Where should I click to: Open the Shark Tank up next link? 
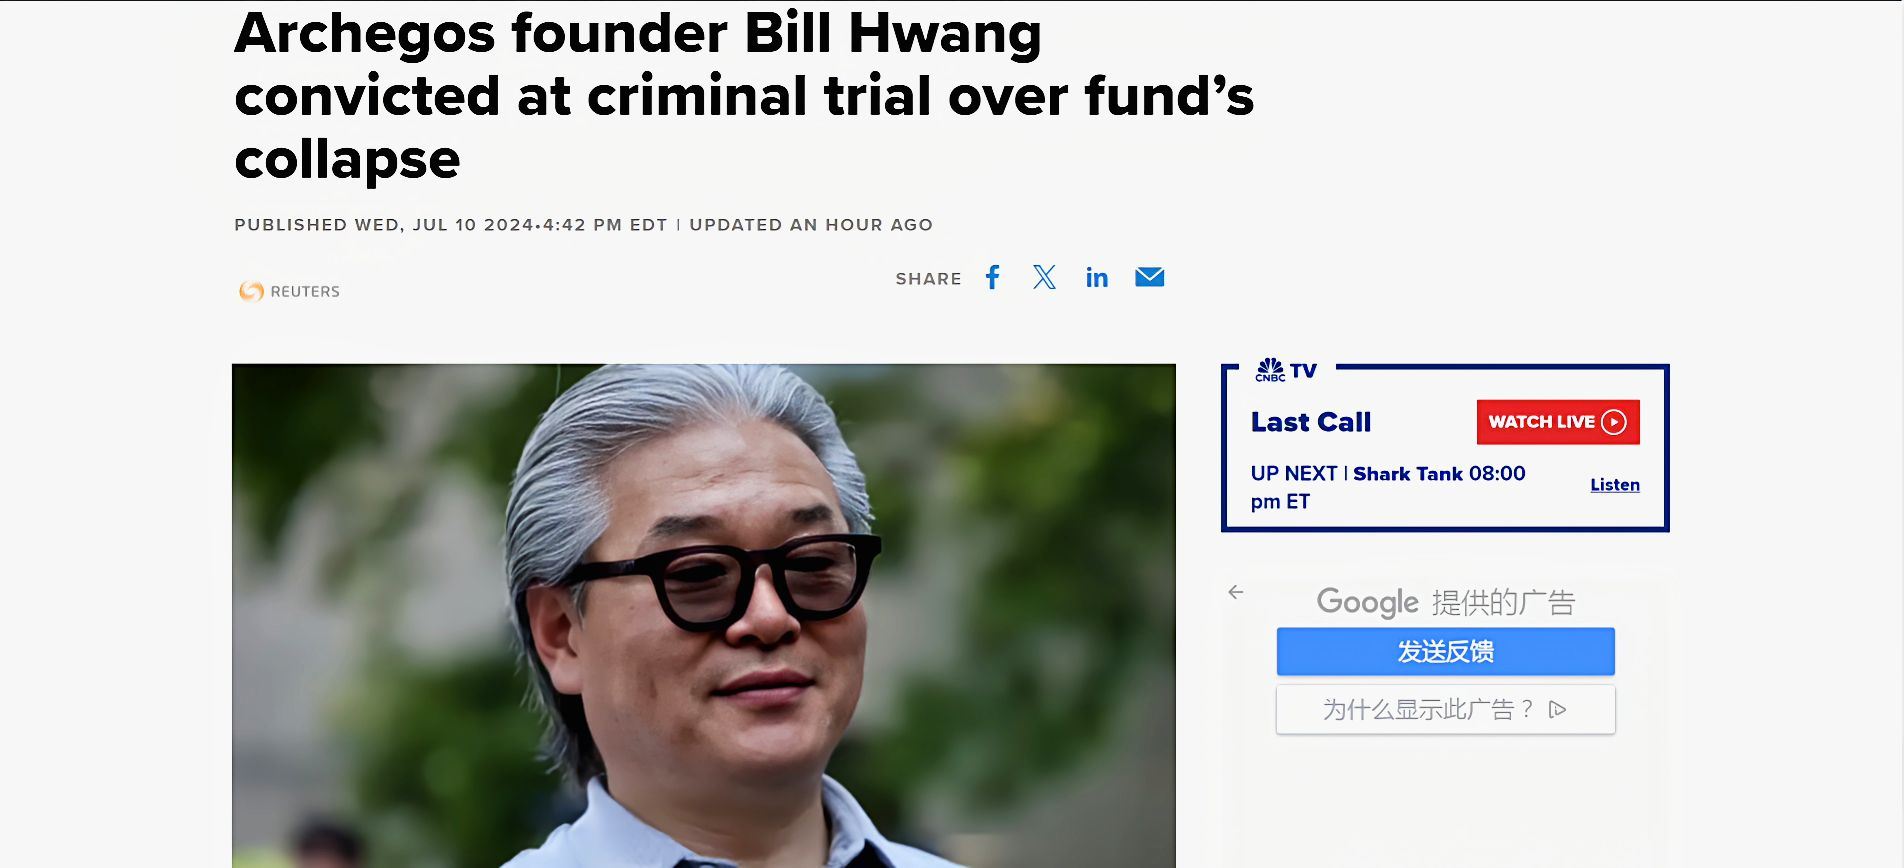click(x=1408, y=474)
